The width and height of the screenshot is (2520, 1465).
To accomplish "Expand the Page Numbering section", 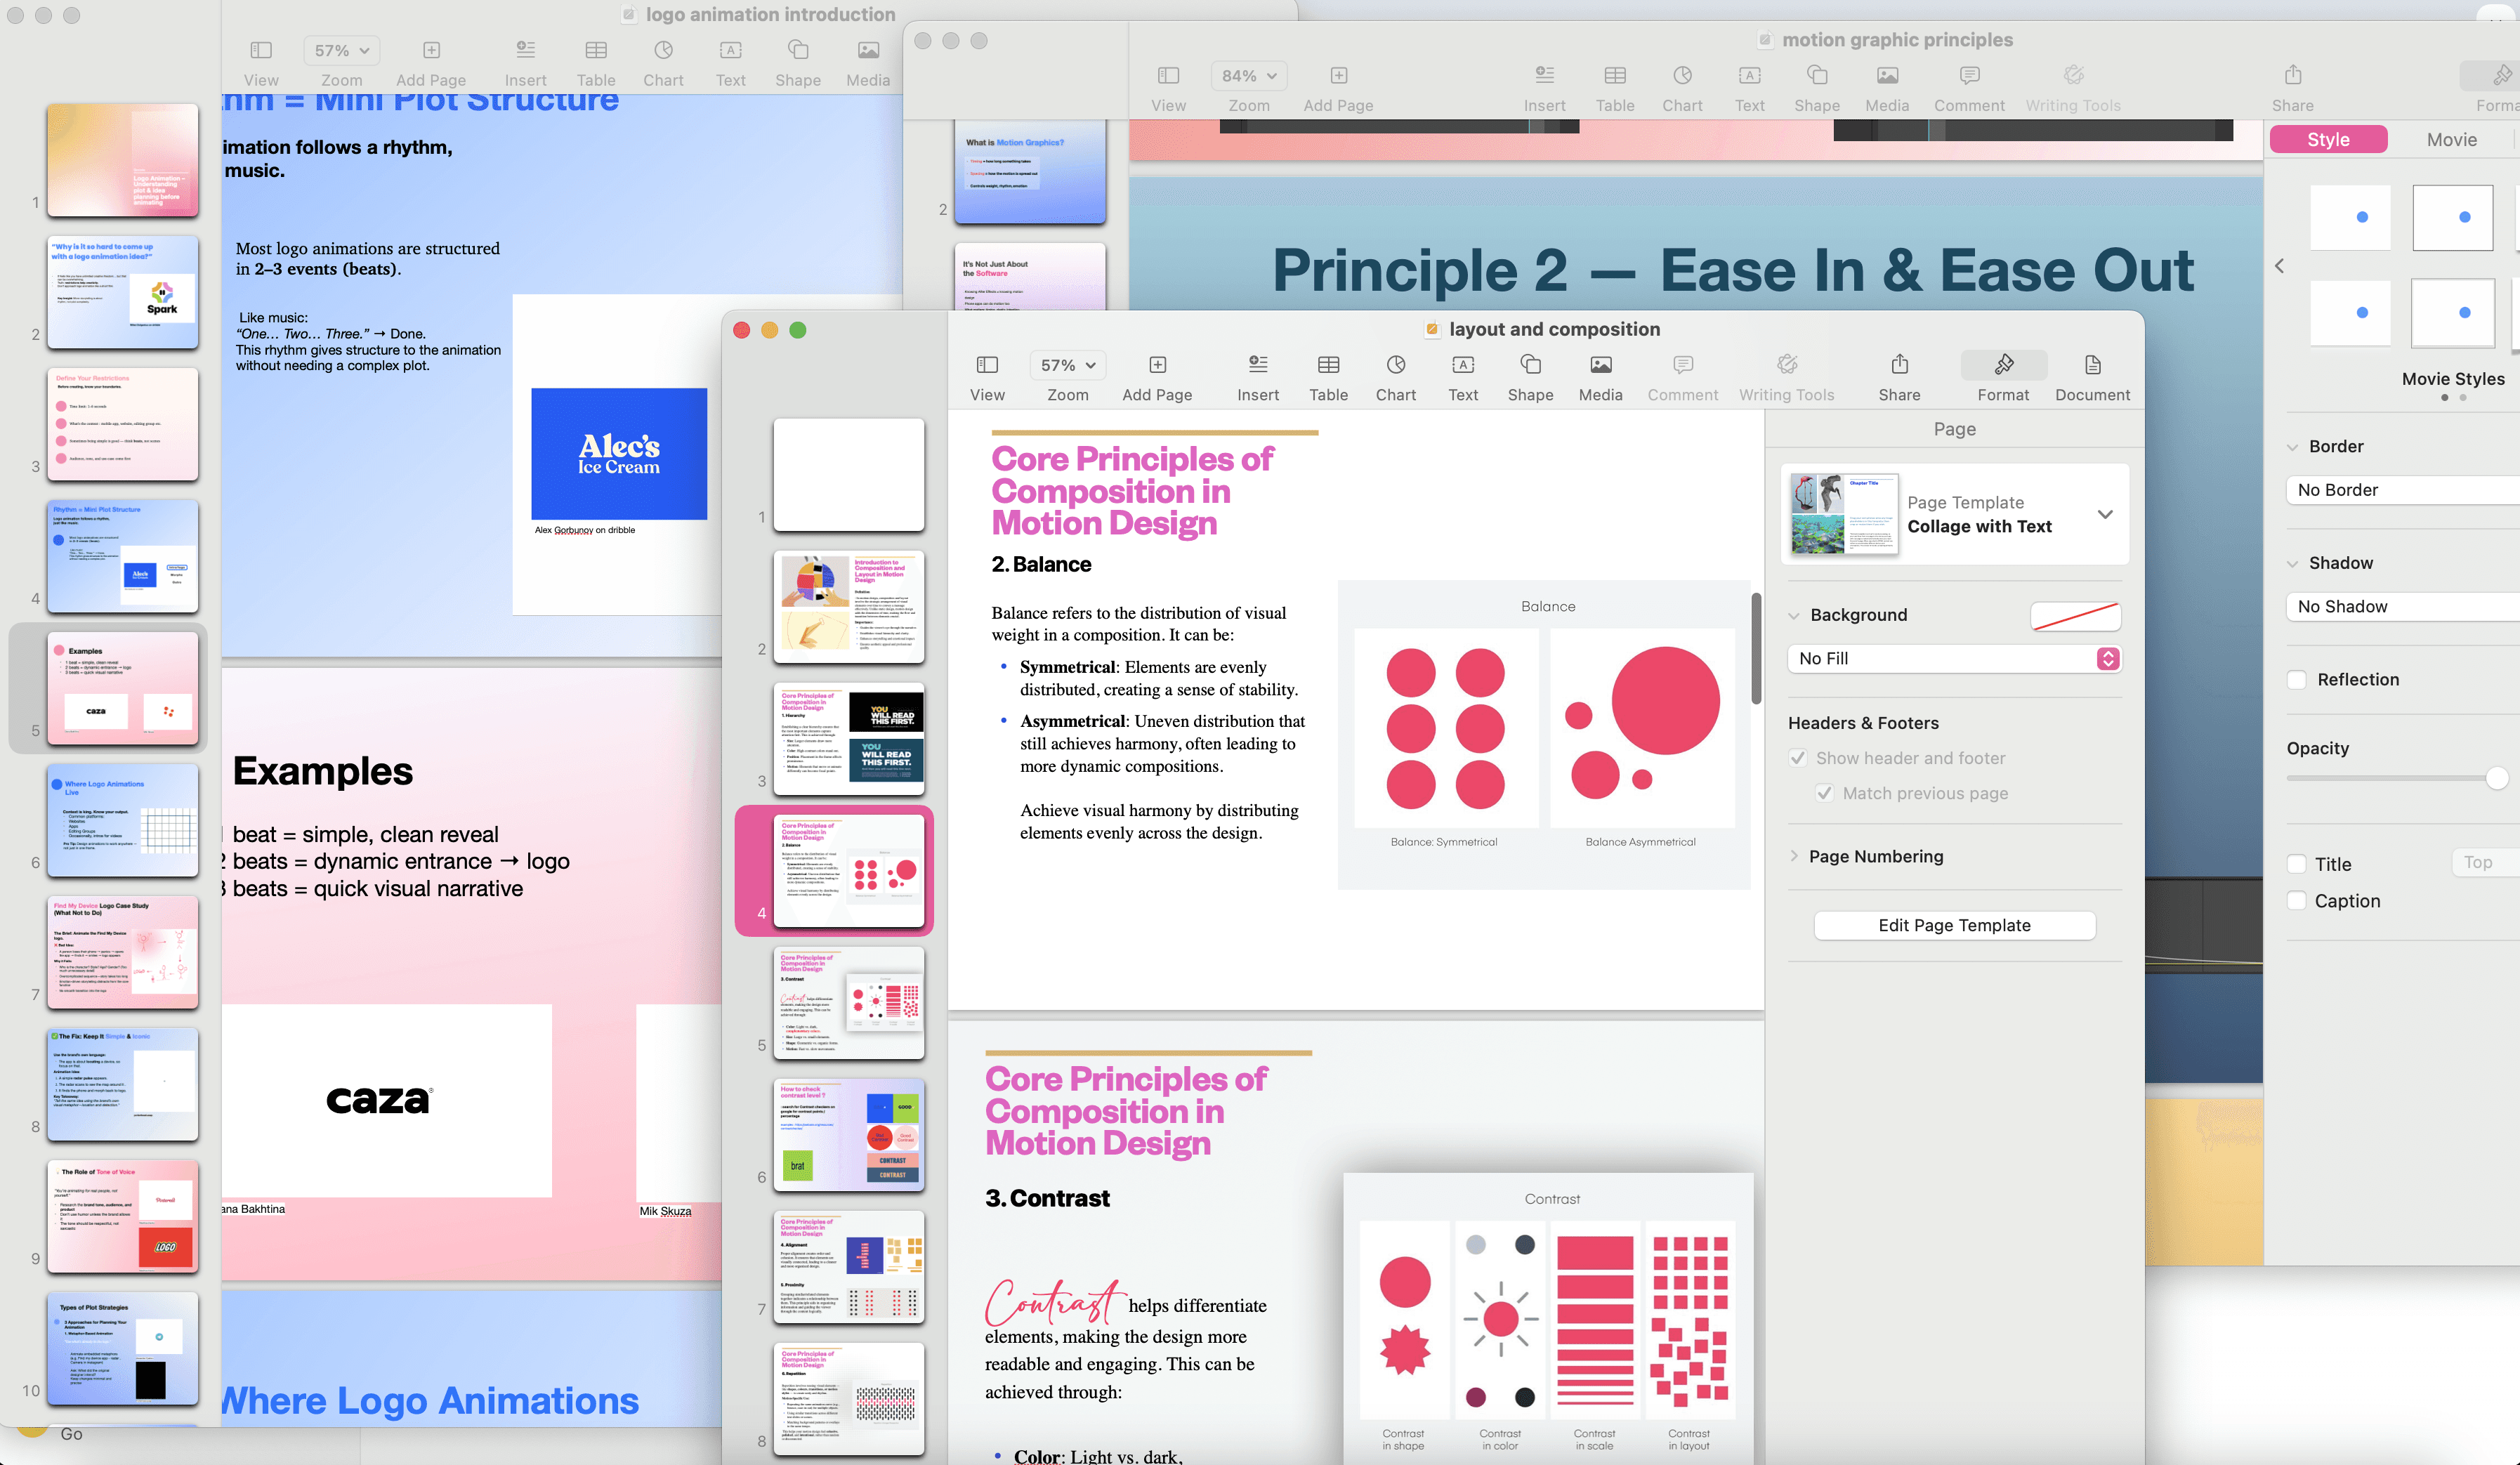I will tap(1793, 856).
